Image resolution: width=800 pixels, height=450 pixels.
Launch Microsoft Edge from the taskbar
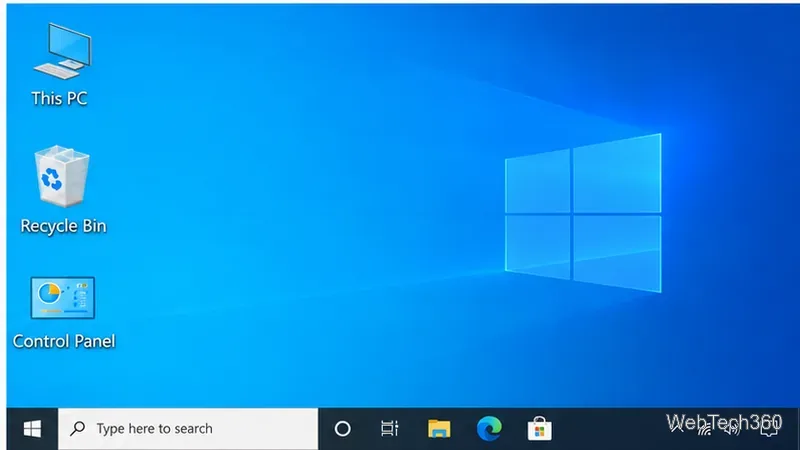[x=489, y=429]
